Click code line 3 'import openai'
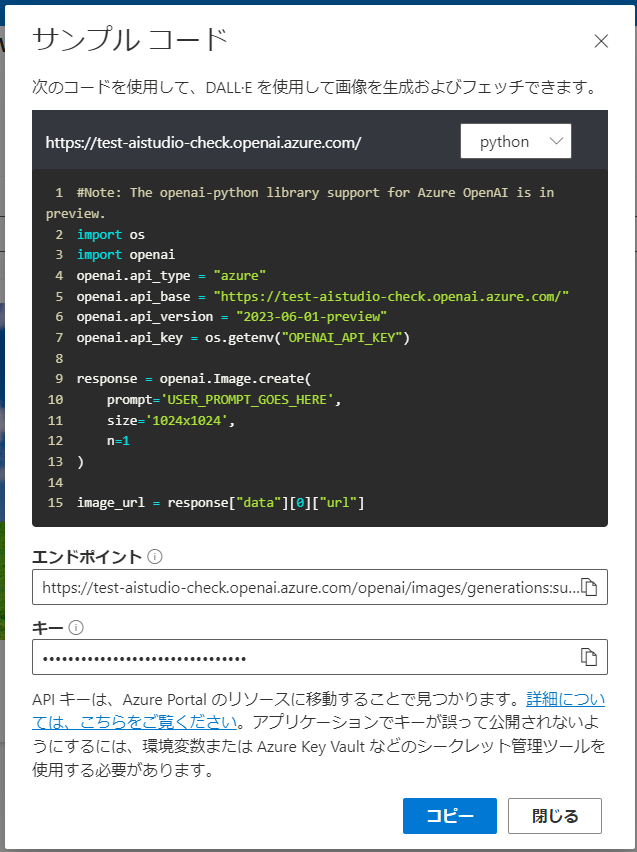This screenshot has width=637, height=852. click(x=126, y=255)
